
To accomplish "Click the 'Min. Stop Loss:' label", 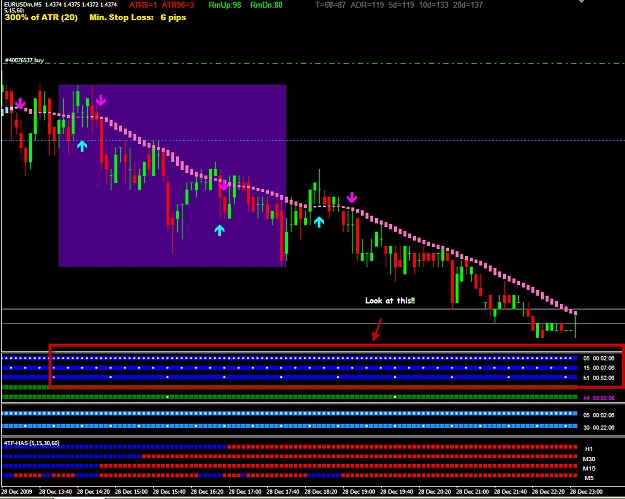I will 122,18.
